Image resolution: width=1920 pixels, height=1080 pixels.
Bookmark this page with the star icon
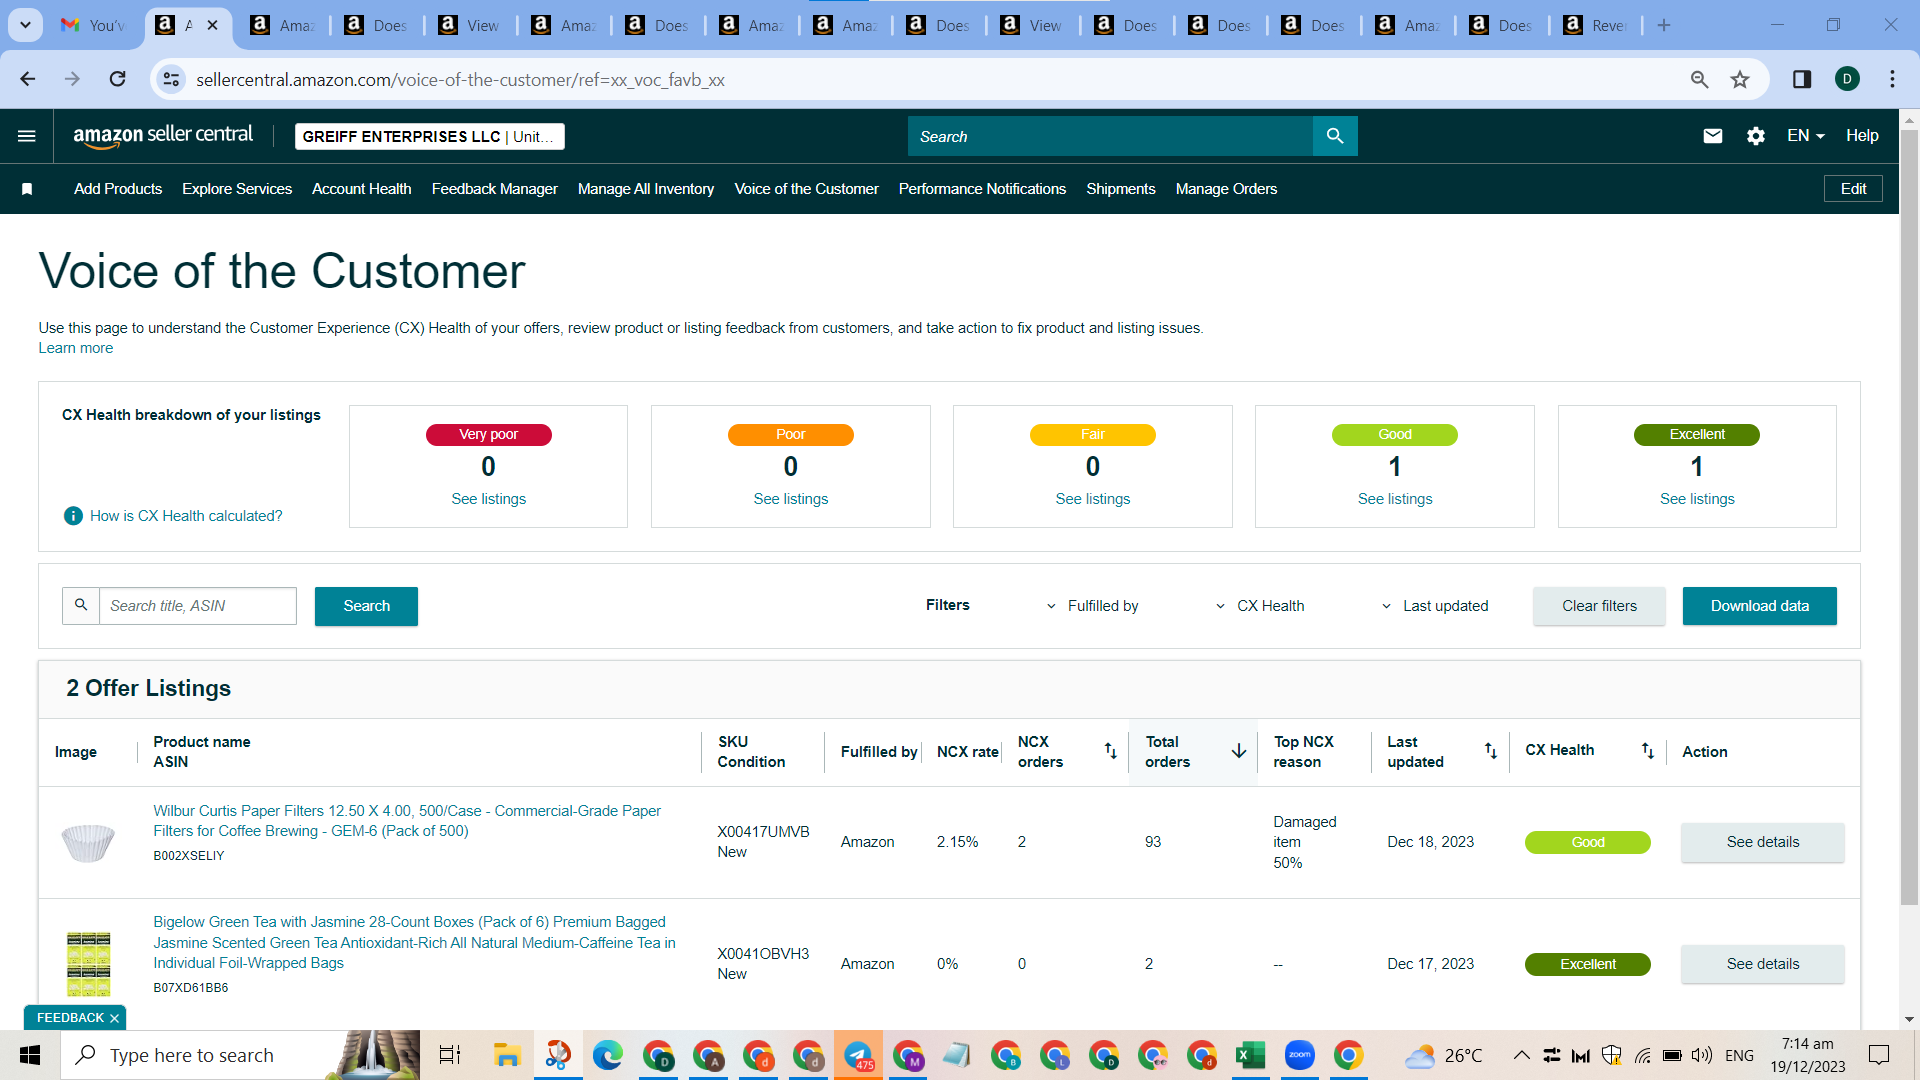click(1740, 79)
